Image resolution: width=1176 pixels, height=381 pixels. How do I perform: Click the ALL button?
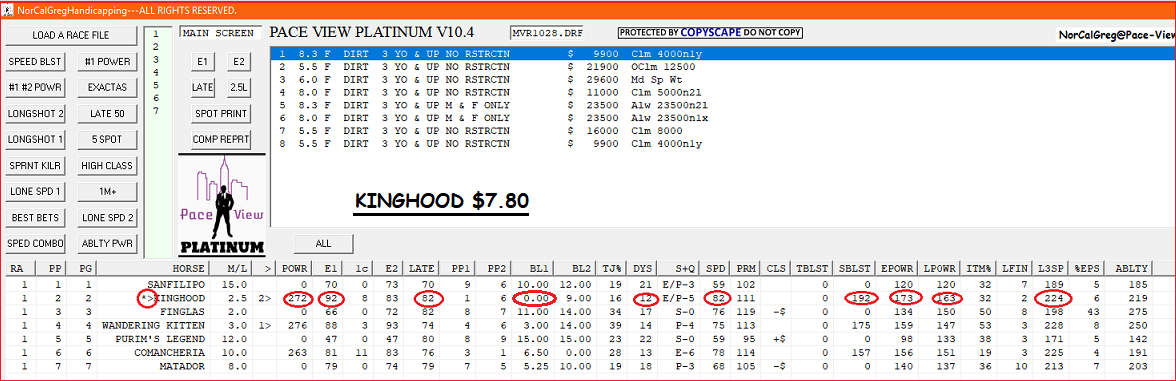(x=323, y=243)
